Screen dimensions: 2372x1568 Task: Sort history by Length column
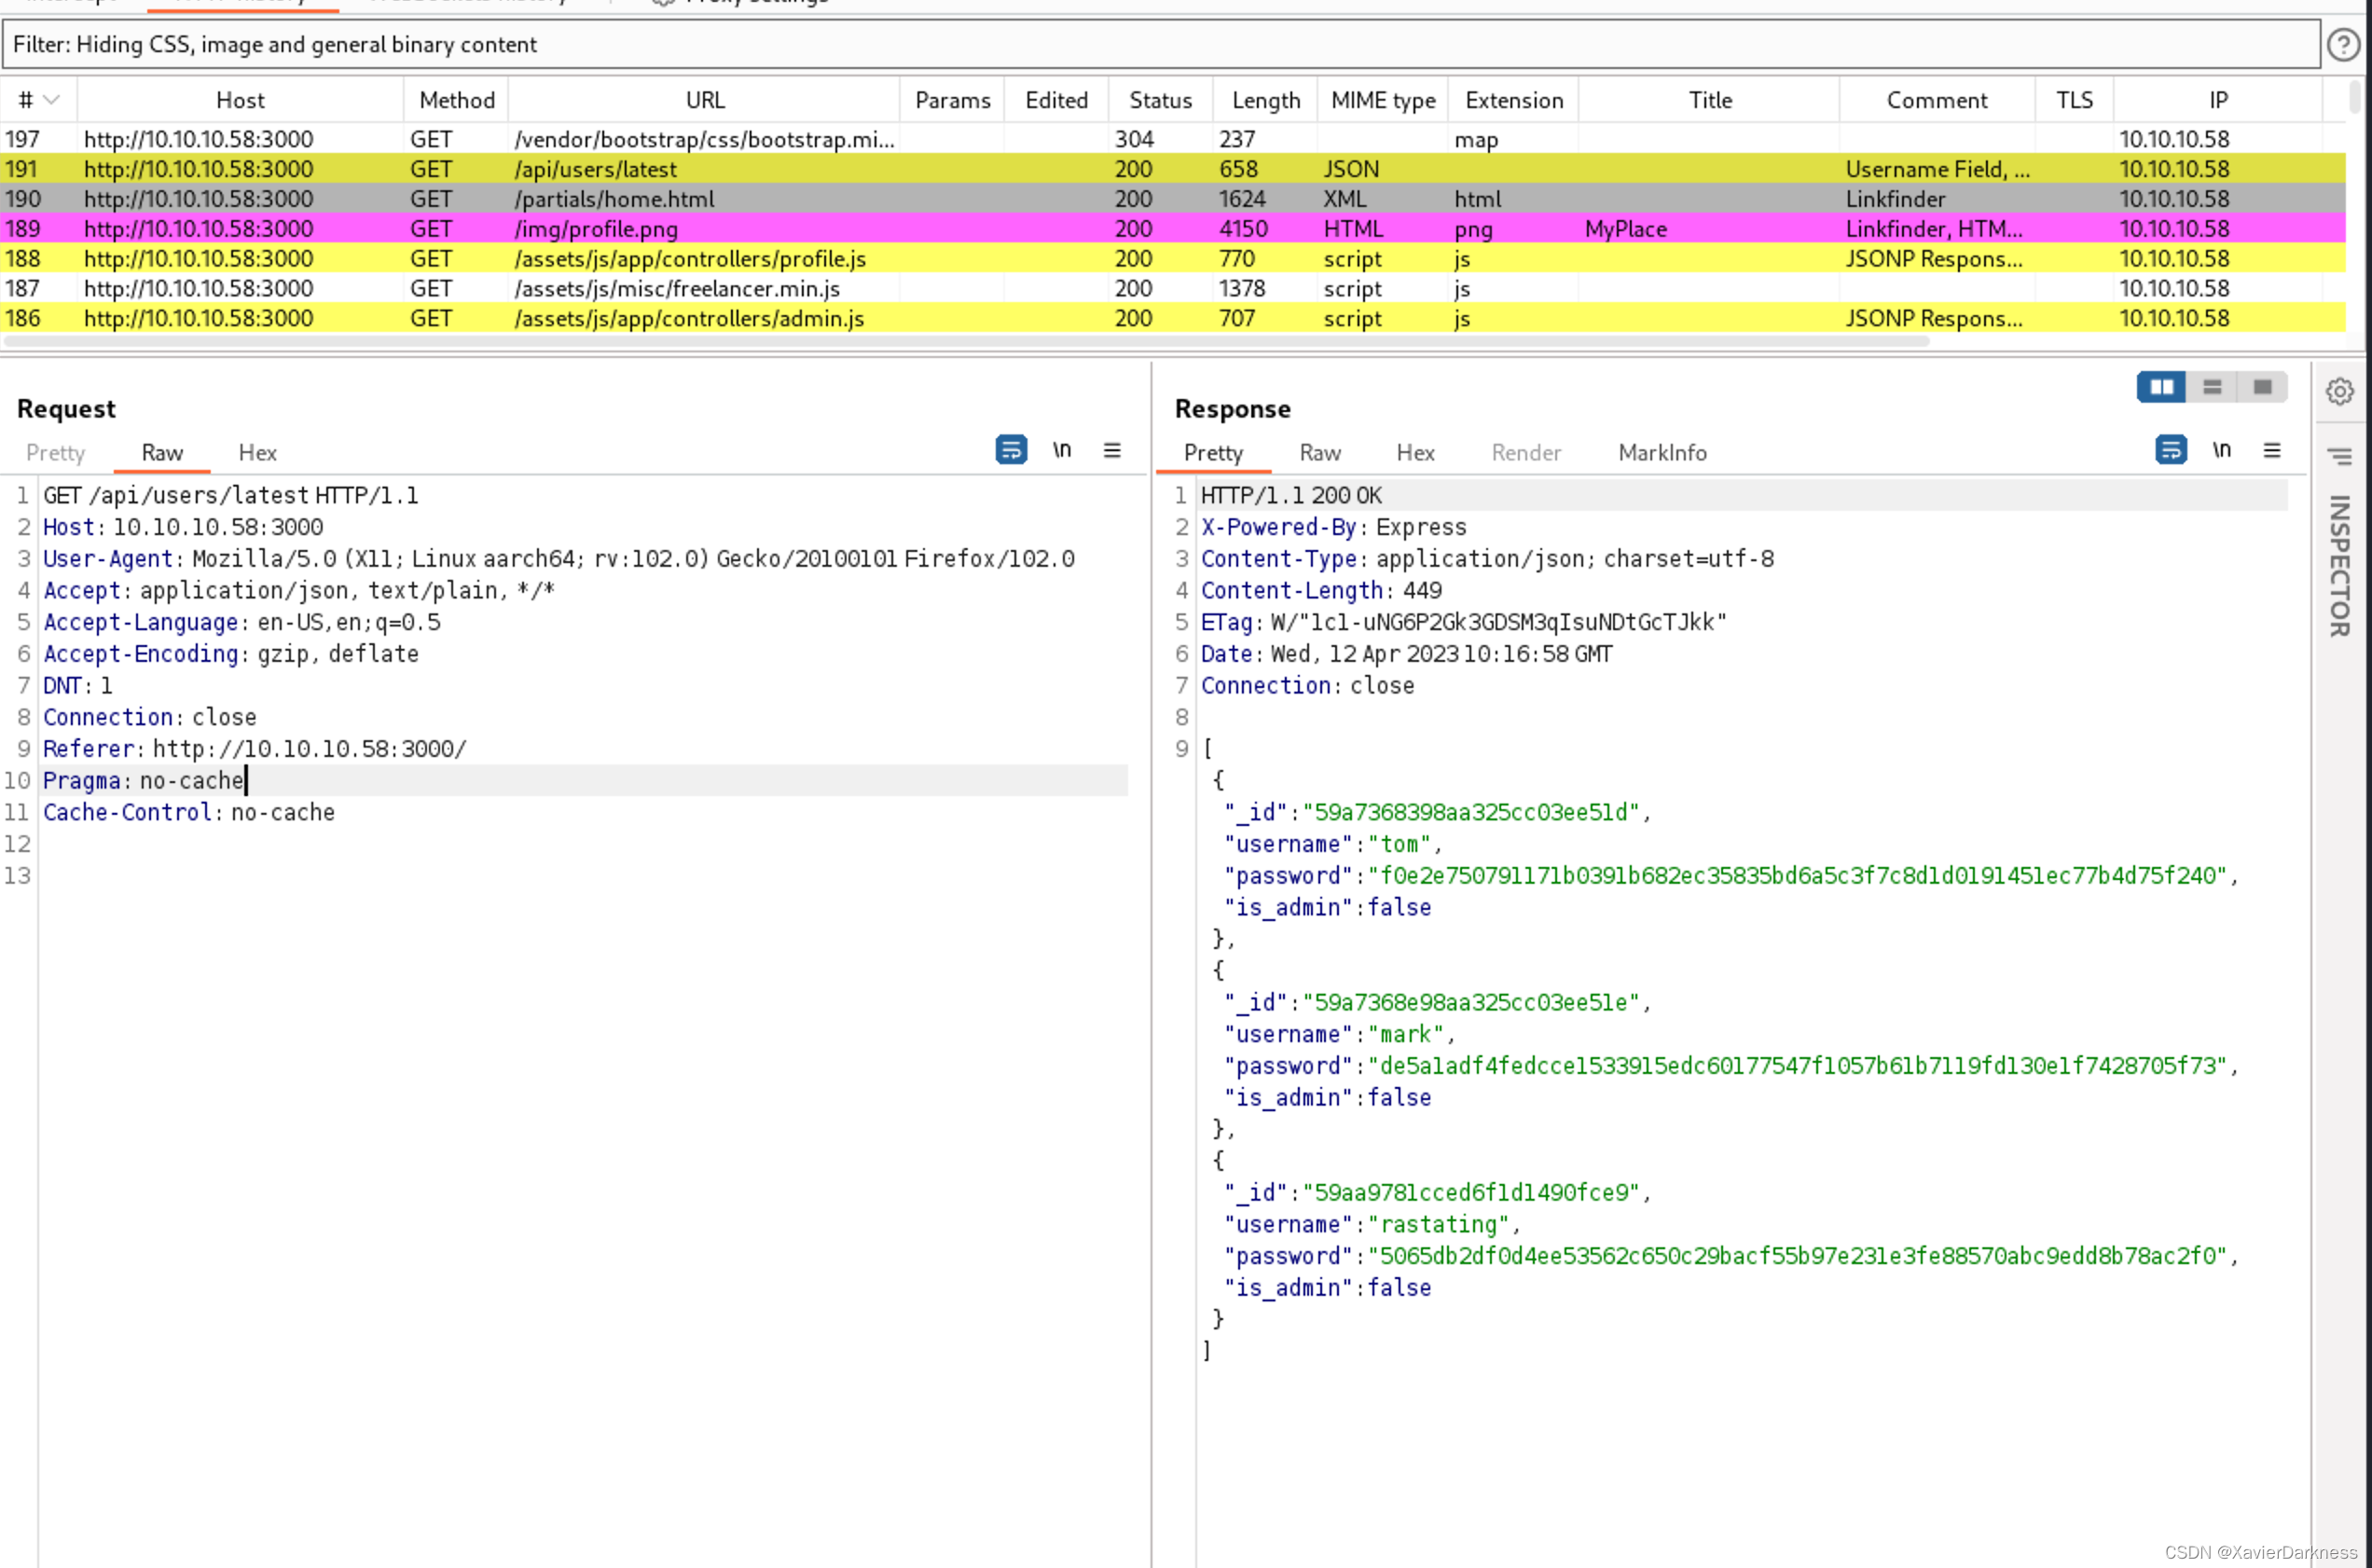tap(1265, 100)
